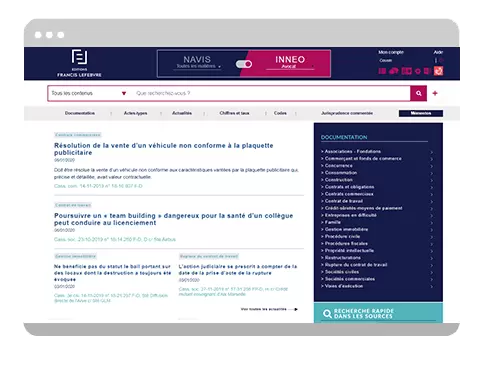Click the magnifier in Recherche rapide banner
The width and height of the screenshot is (491, 367).
pyautogui.click(x=327, y=314)
